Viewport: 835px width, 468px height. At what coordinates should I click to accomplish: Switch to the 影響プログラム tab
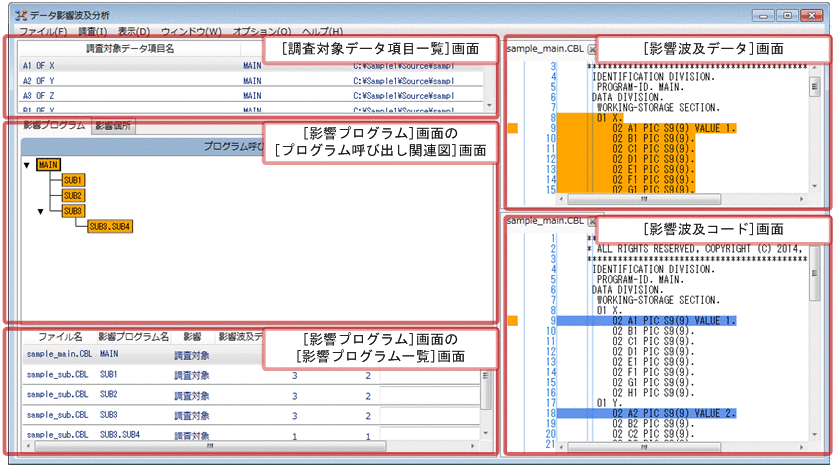[54, 126]
